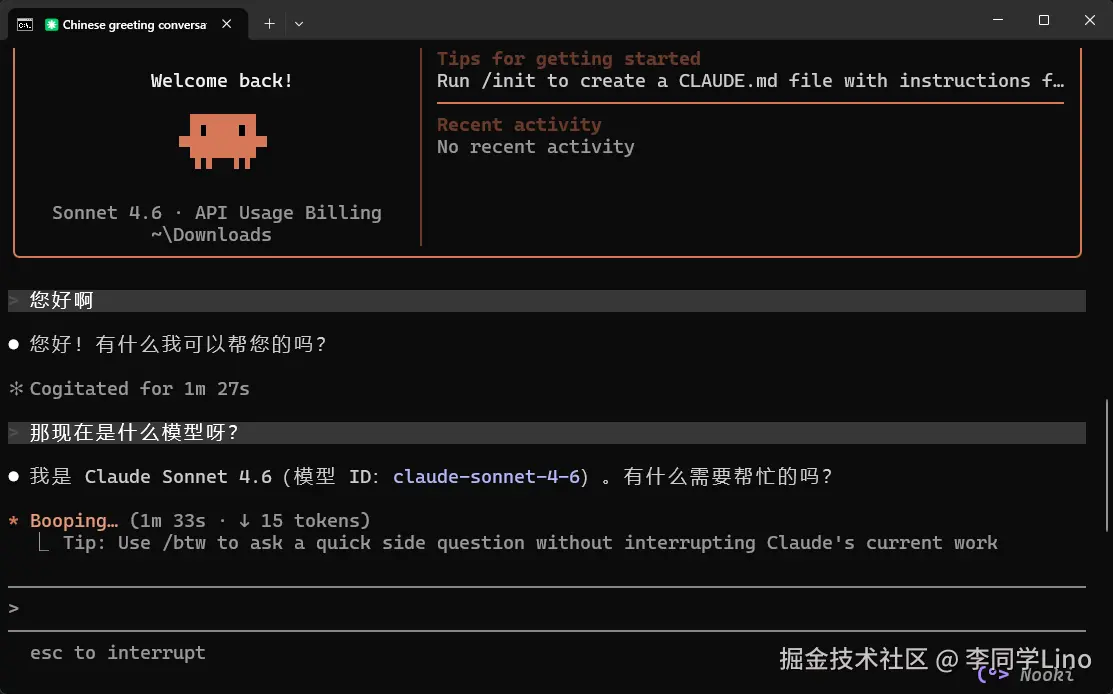Click the Run /init tip text
This screenshot has width=1113, height=694.
tap(750, 81)
